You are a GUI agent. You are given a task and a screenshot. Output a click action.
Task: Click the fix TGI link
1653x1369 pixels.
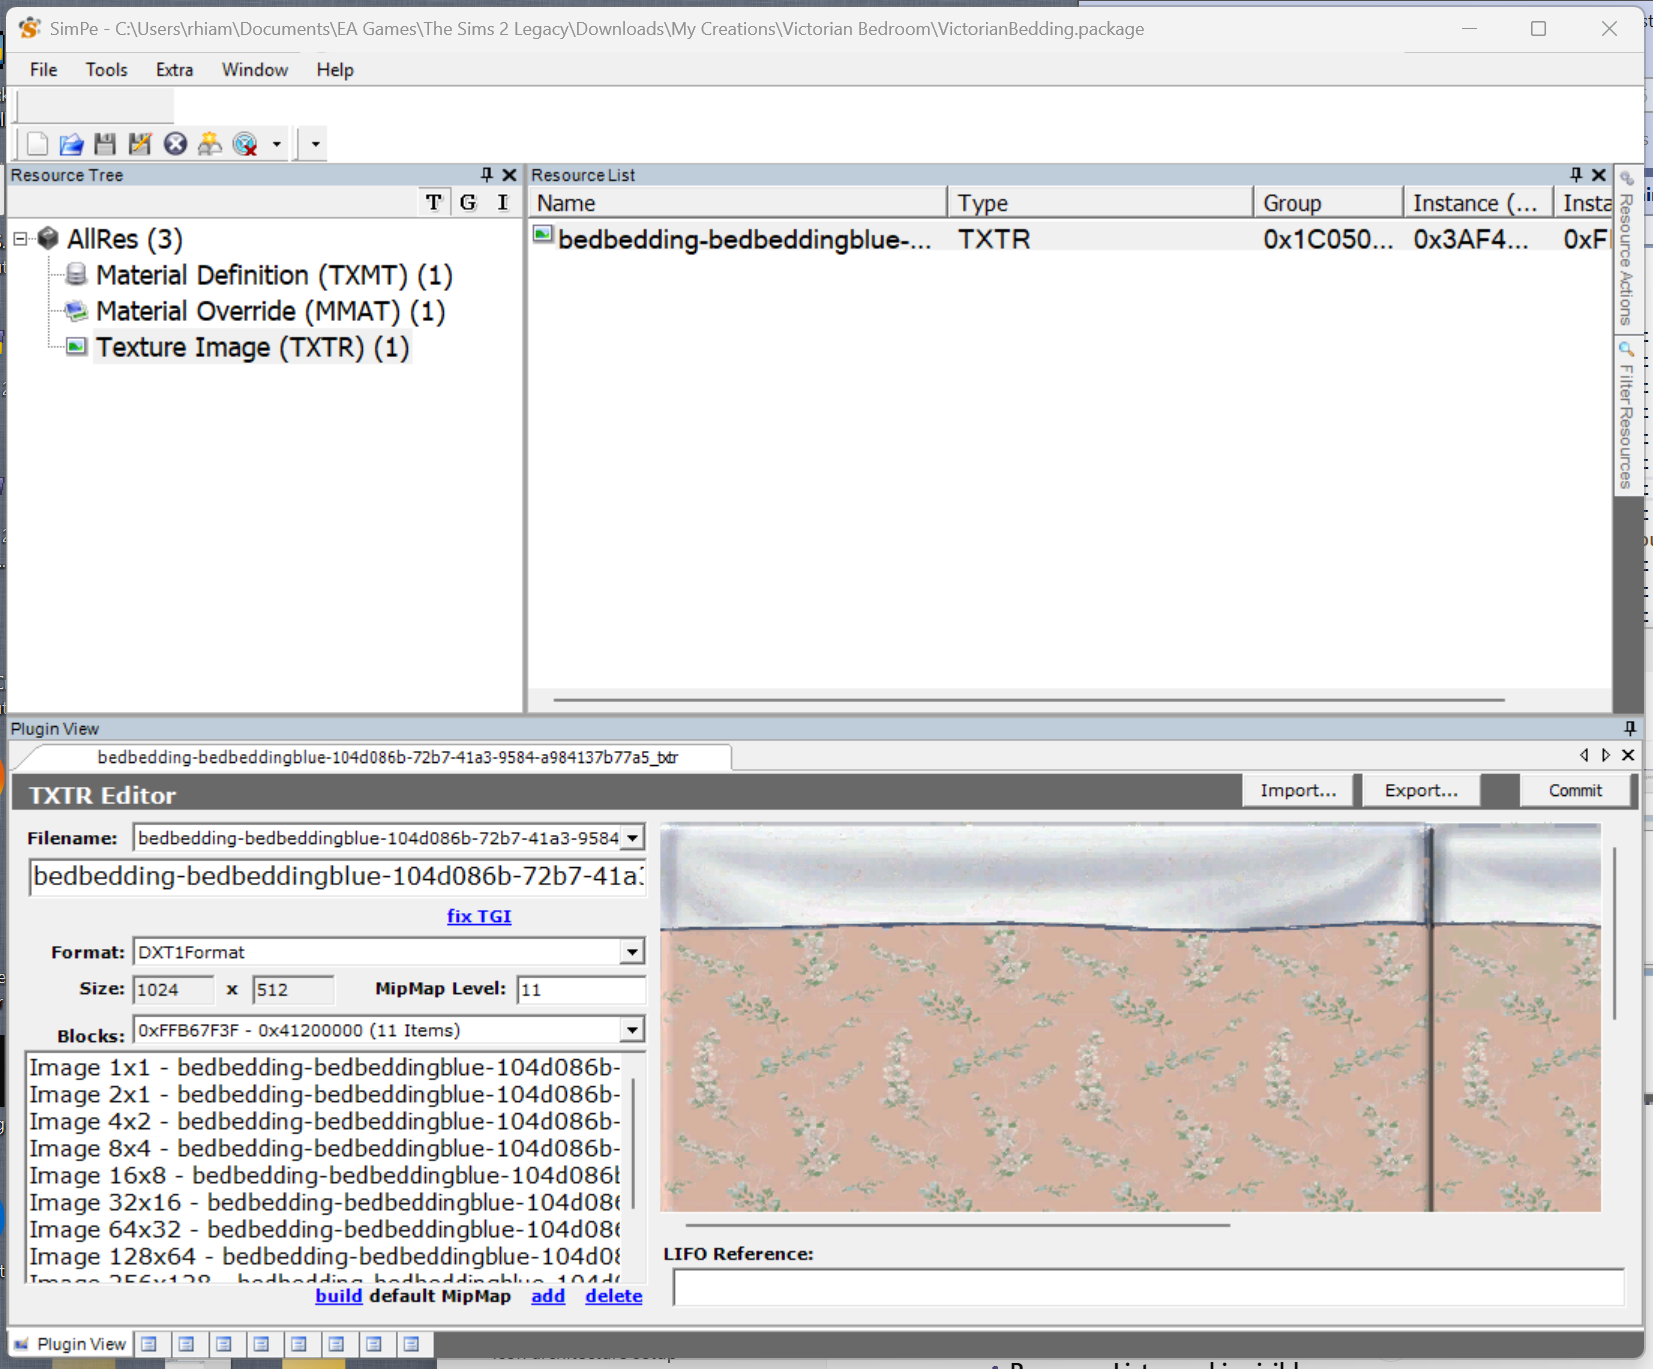pyautogui.click(x=478, y=916)
